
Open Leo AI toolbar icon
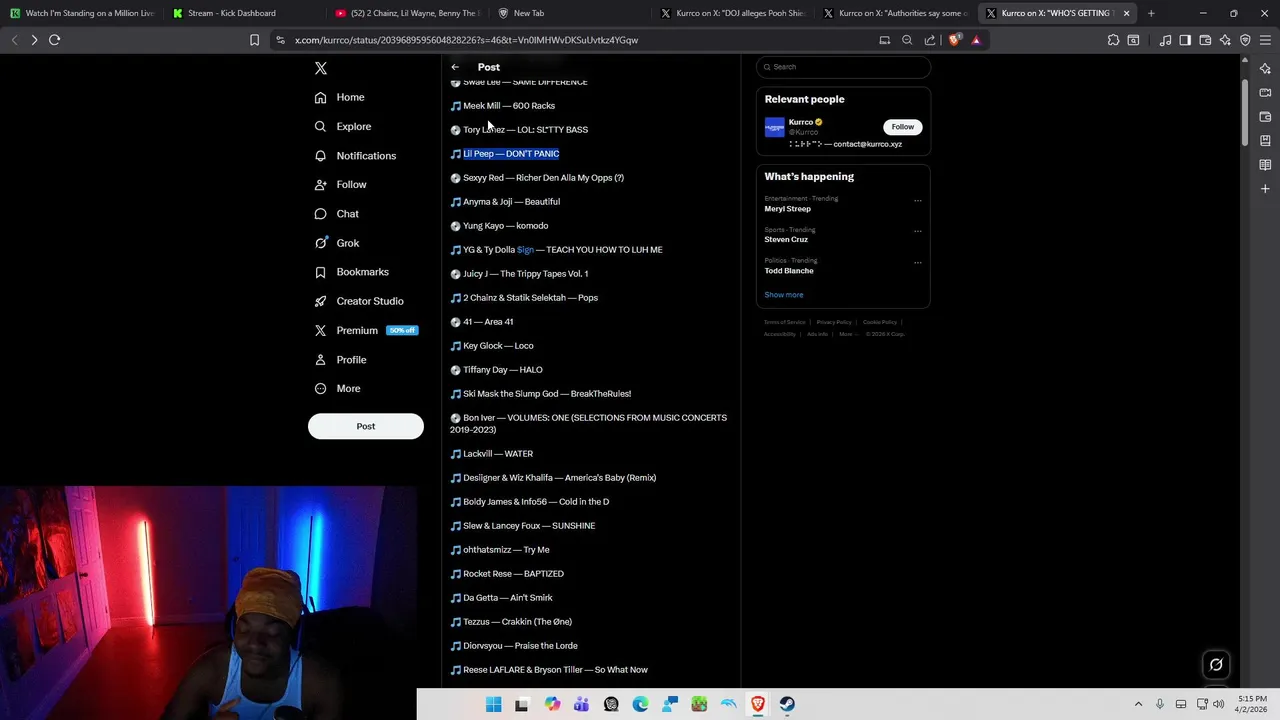click(x=1225, y=40)
